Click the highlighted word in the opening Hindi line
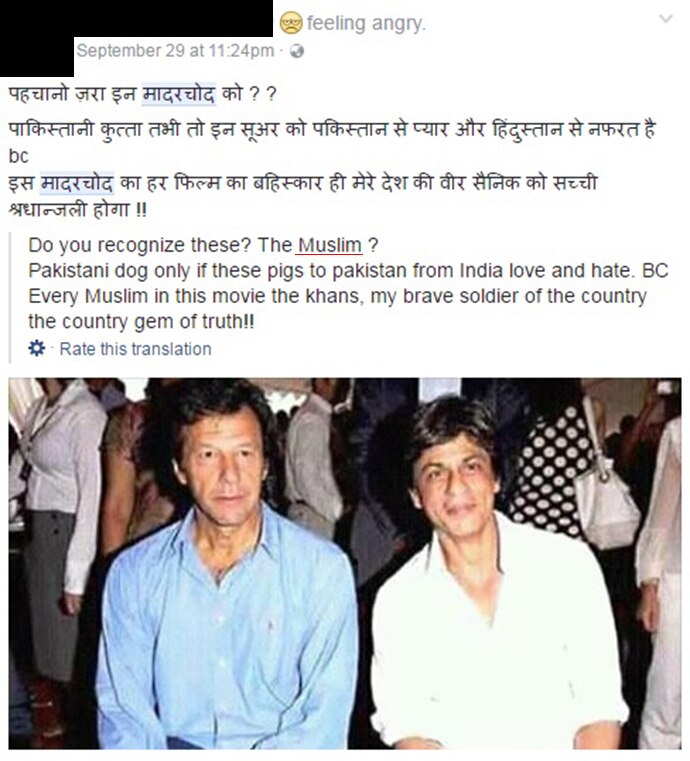Screen dimensions: 690x761 pos(179,94)
